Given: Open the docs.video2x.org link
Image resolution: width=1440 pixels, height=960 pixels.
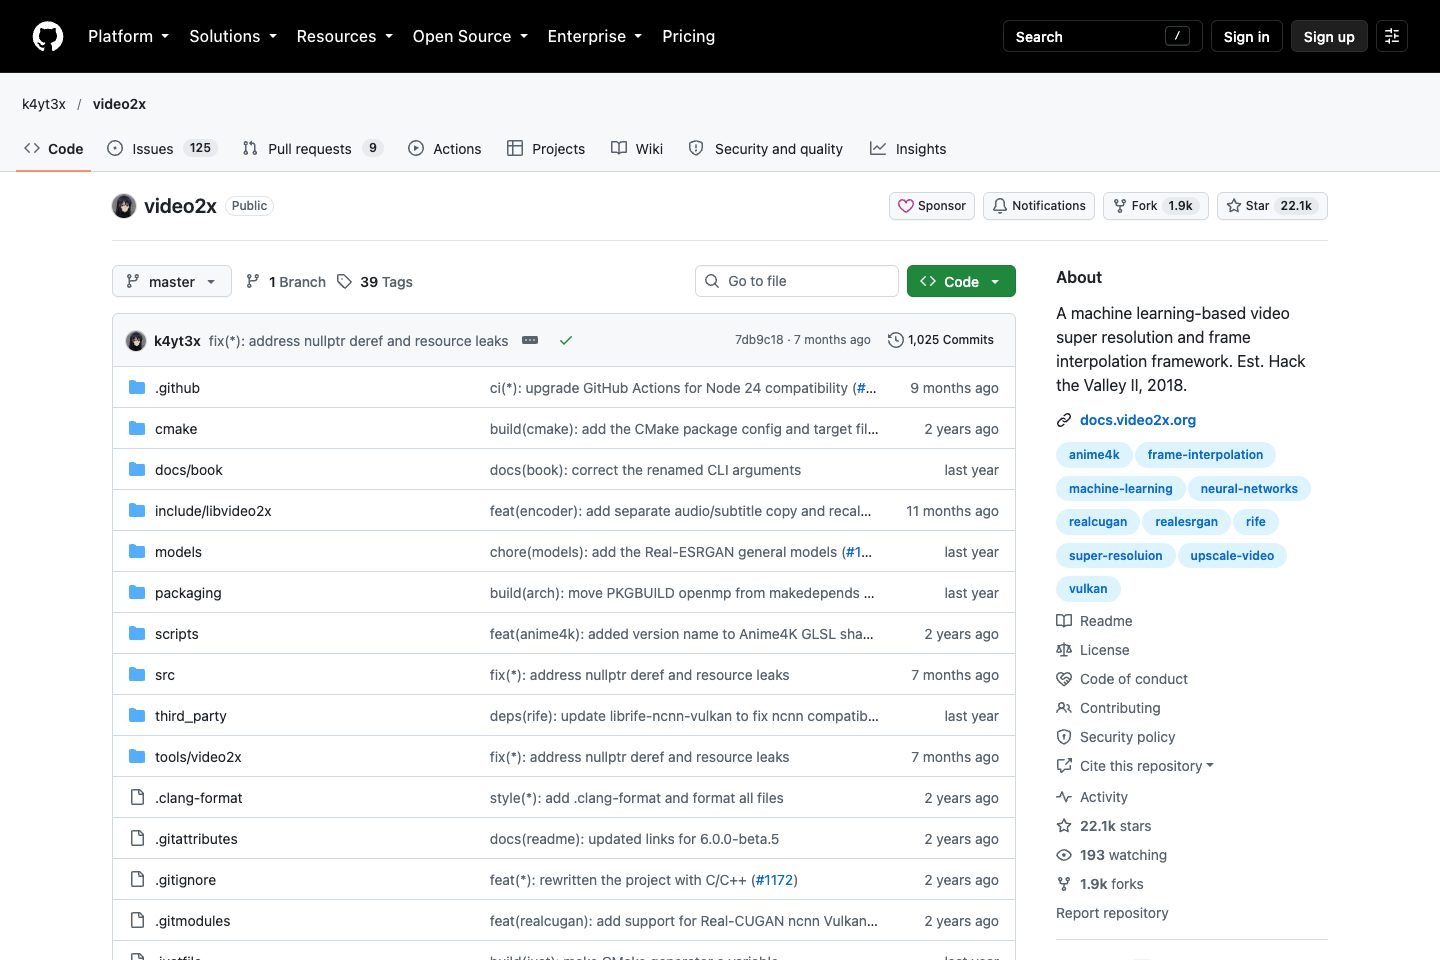Looking at the screenshot, I should pos(1138,420).
